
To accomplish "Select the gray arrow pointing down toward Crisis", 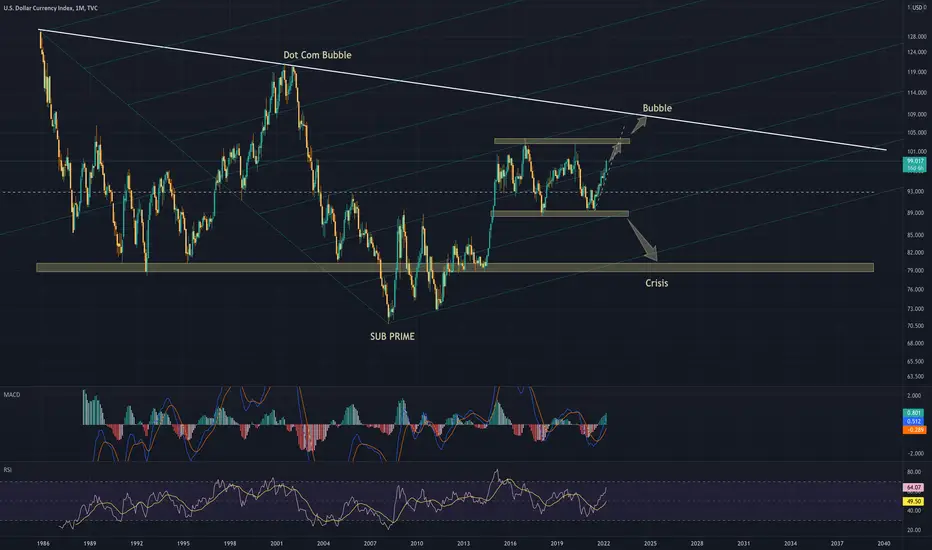I will pyautogui.click(x=644, y=241).
